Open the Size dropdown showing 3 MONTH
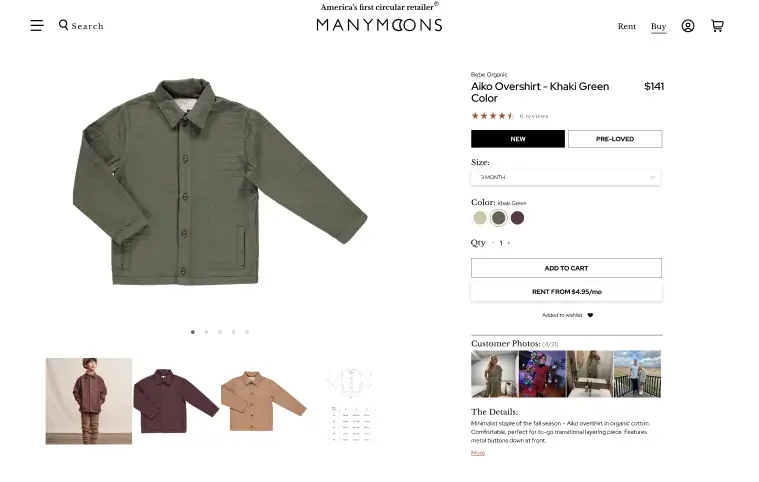 pos(566,177)
